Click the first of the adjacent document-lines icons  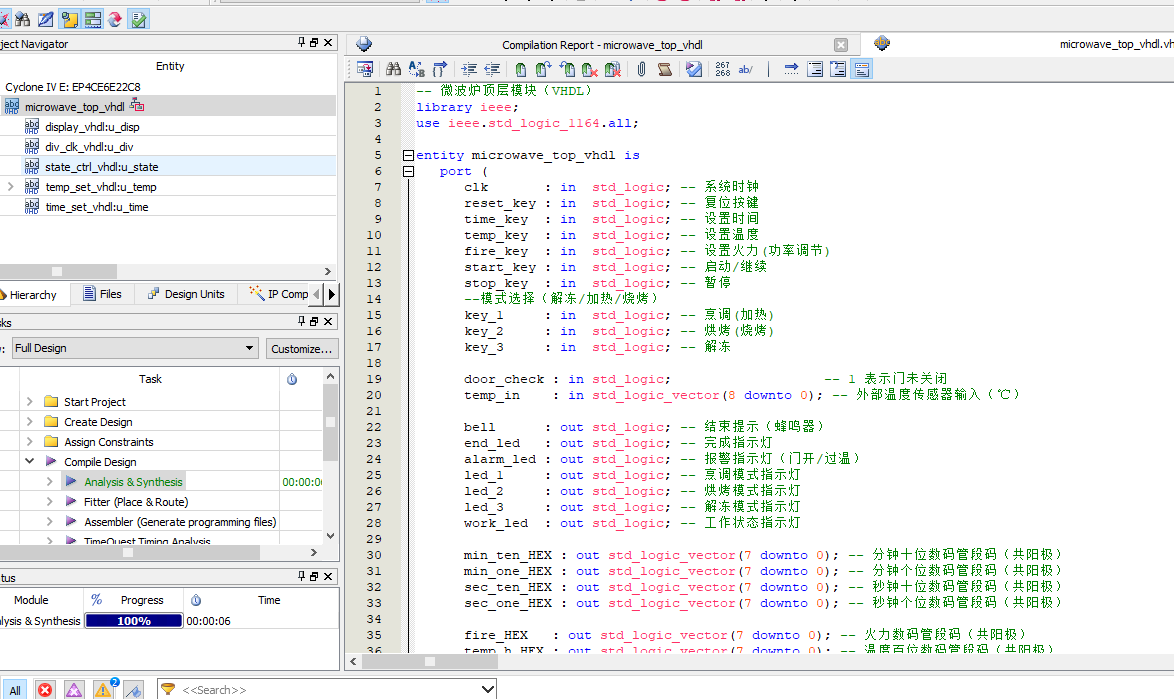point(815,70)
